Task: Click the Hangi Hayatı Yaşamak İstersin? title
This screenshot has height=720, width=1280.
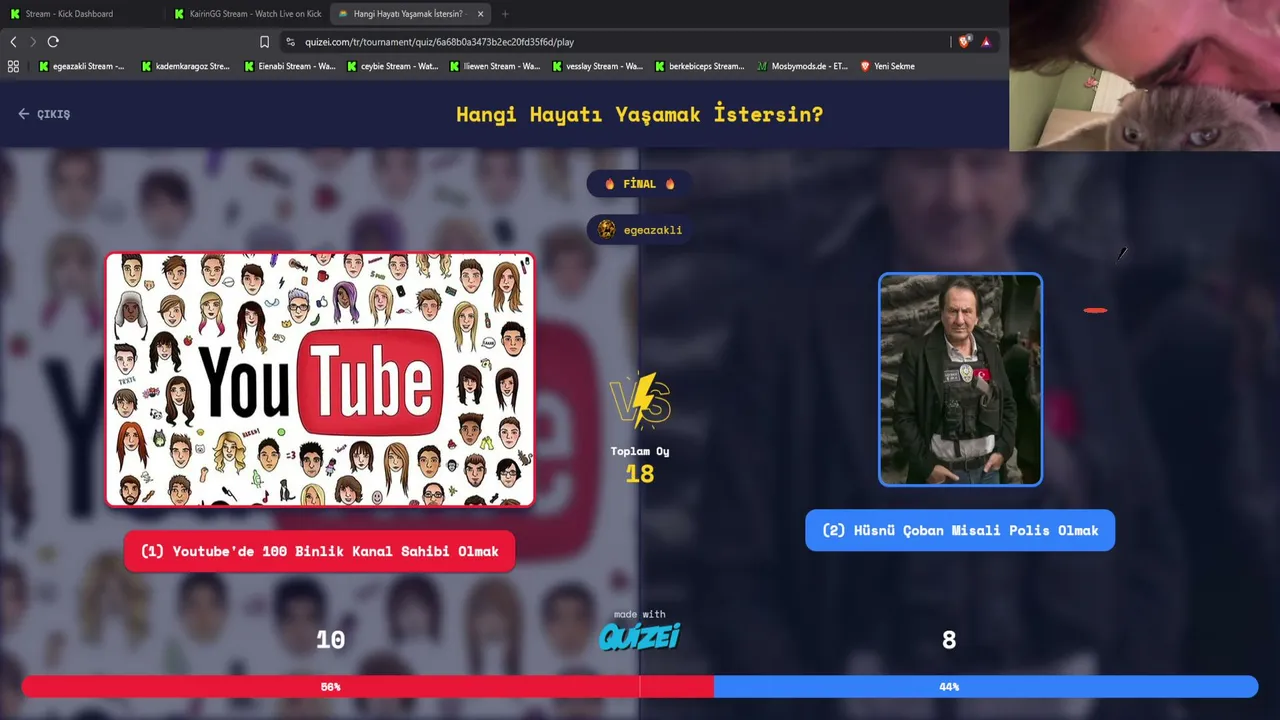Action: click(640, 114)
